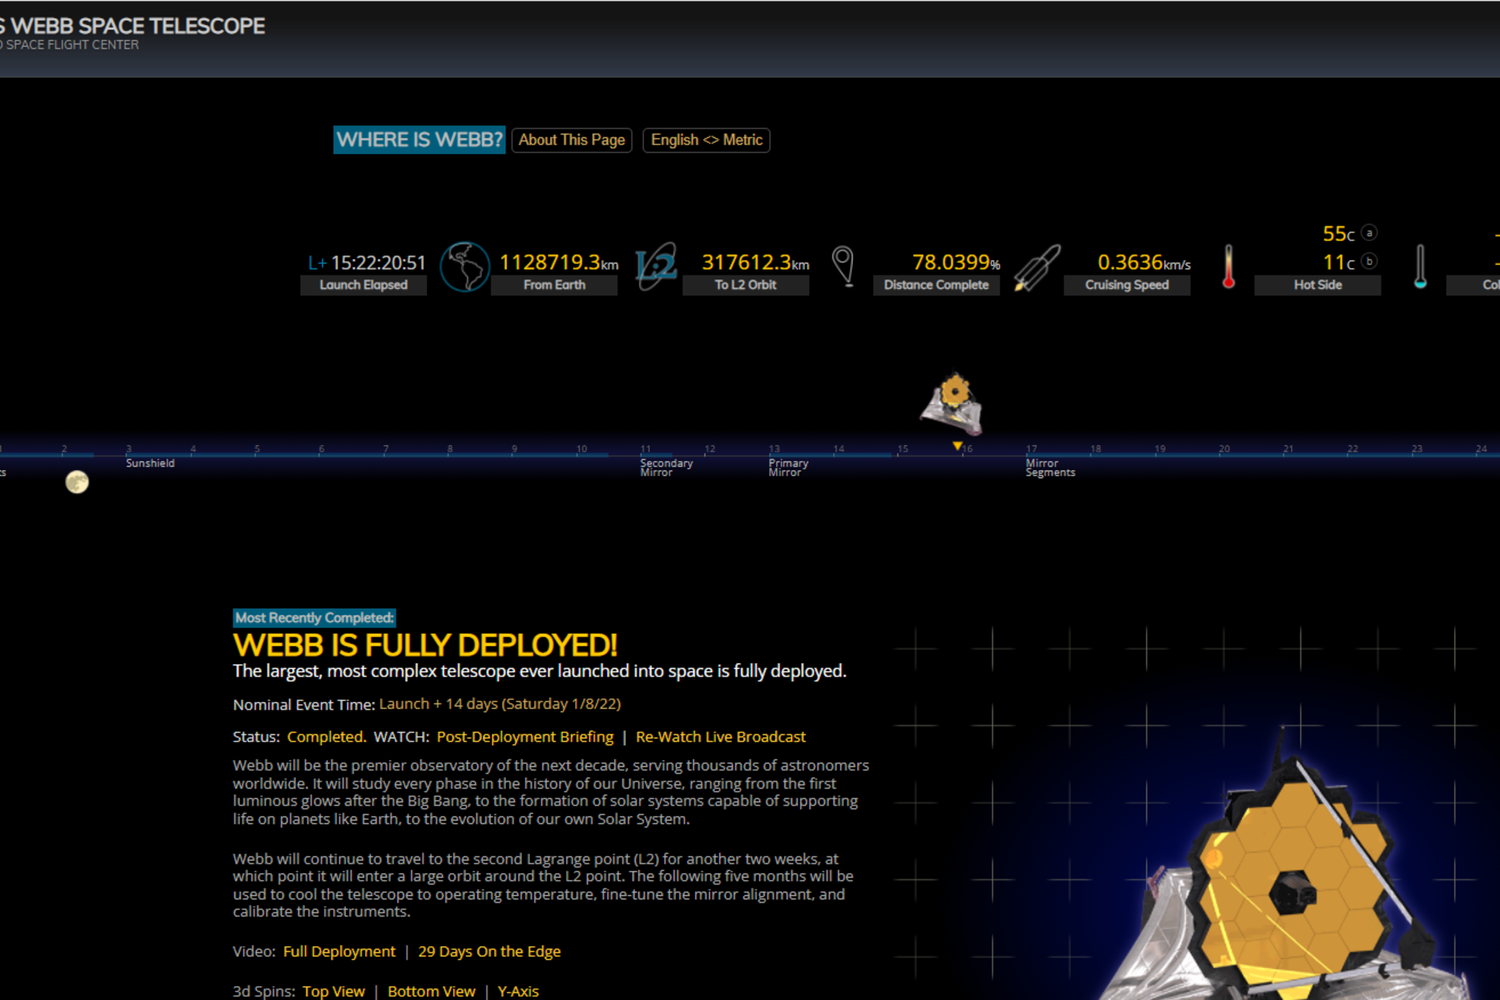Image resolution: width=1500 pixels, height=1000 pixels.
Task: Open the Re-Watch Live Broadcast link
Action: (720, 737)
